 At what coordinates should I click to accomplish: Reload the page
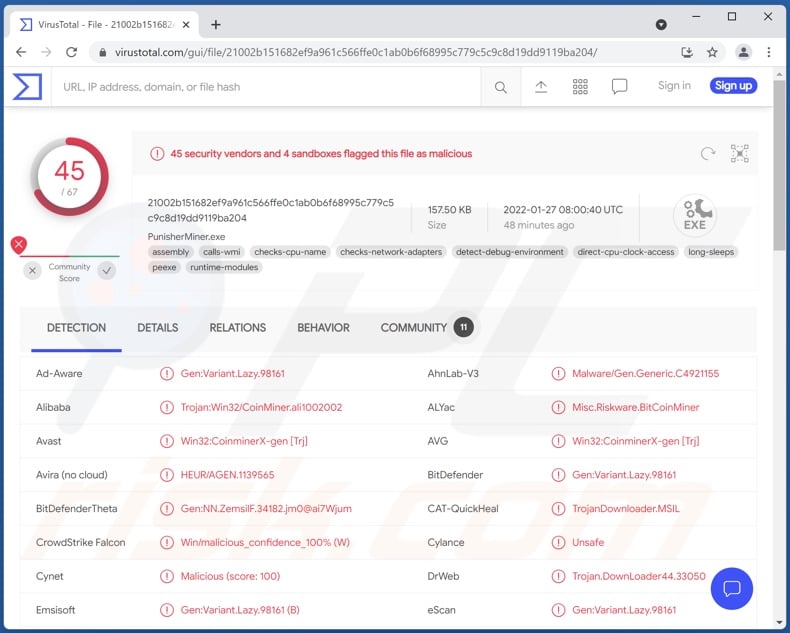pos(72,52)
